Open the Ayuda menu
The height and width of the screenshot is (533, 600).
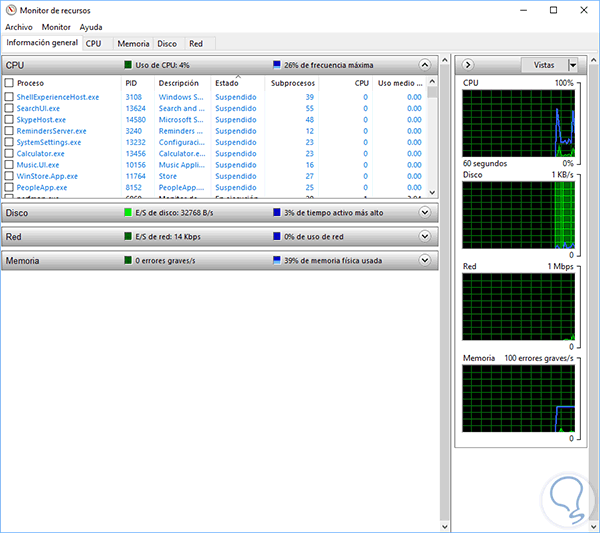point(91,27)
